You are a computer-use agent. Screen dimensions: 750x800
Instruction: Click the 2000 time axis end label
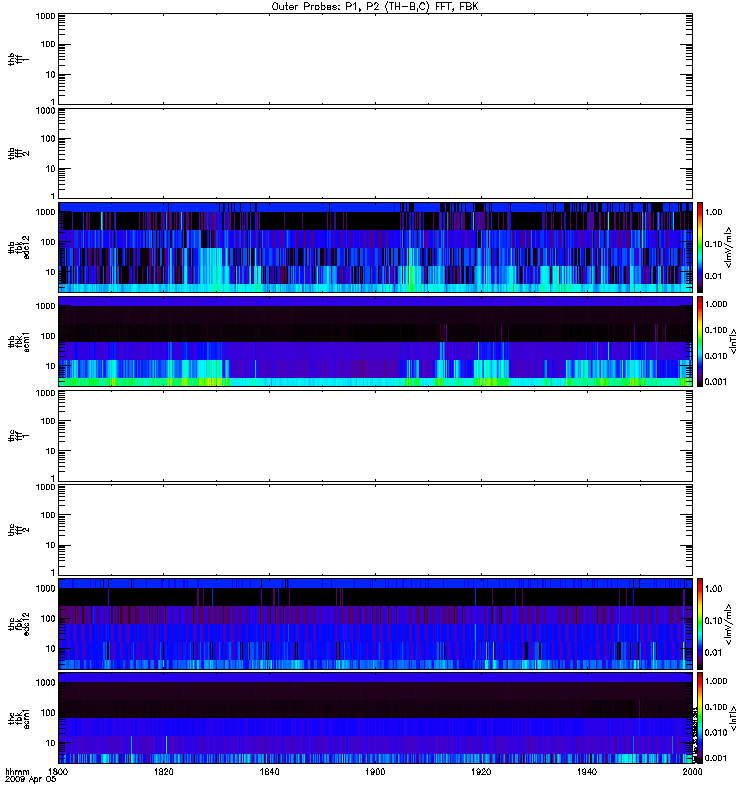pos(692,771)
